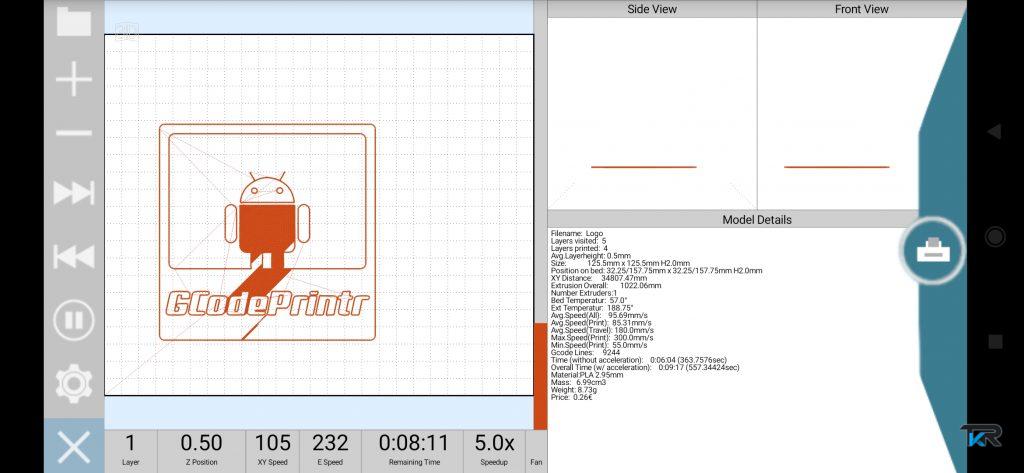The height and width of the screenshot is (473, 1024).
Task: Open settings via the gear icon
Action: click(x=74, y=383)
